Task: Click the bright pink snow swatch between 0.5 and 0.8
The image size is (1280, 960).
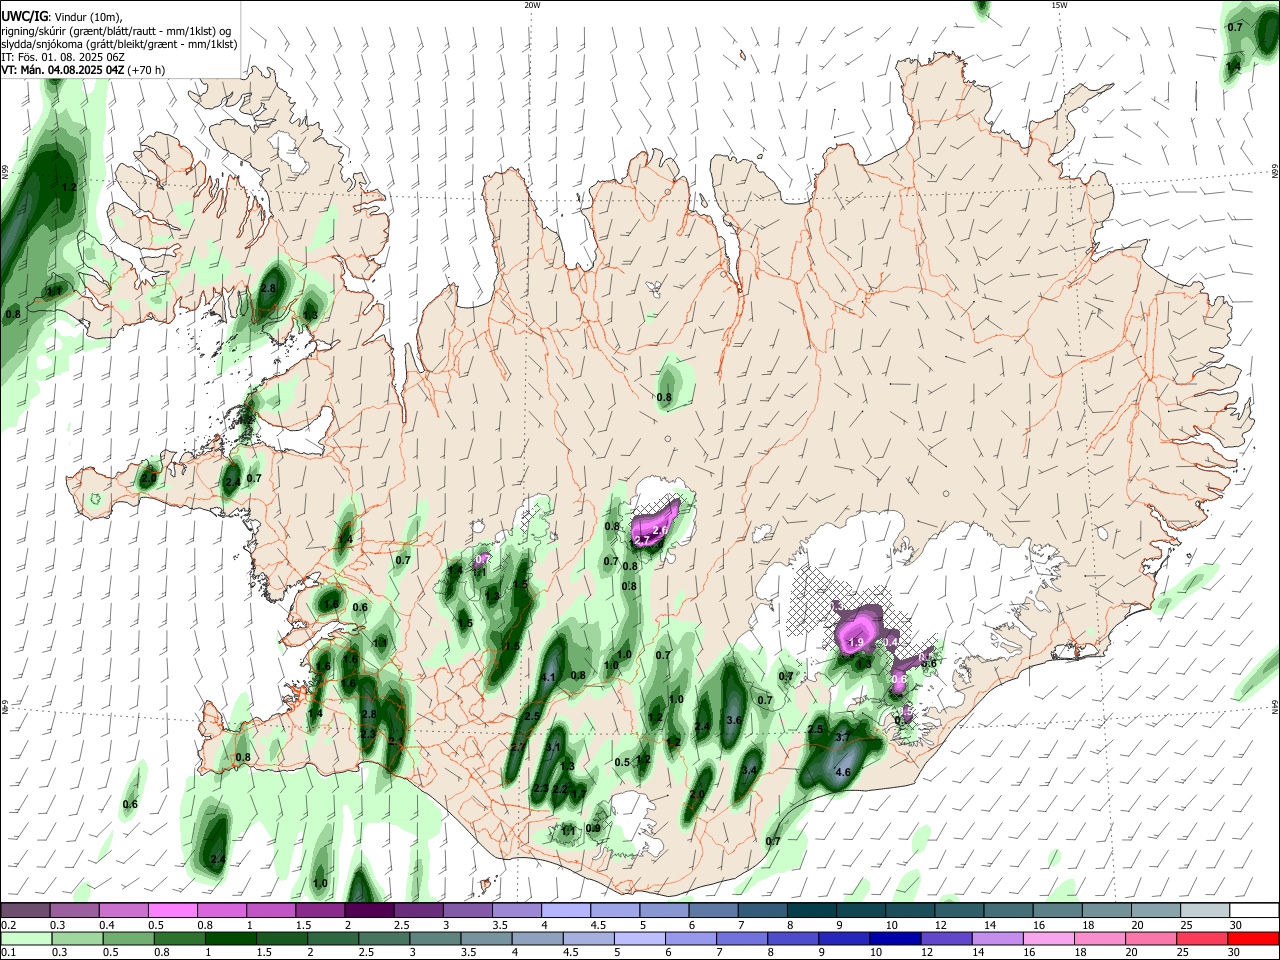Action: (x=172, y=911)
